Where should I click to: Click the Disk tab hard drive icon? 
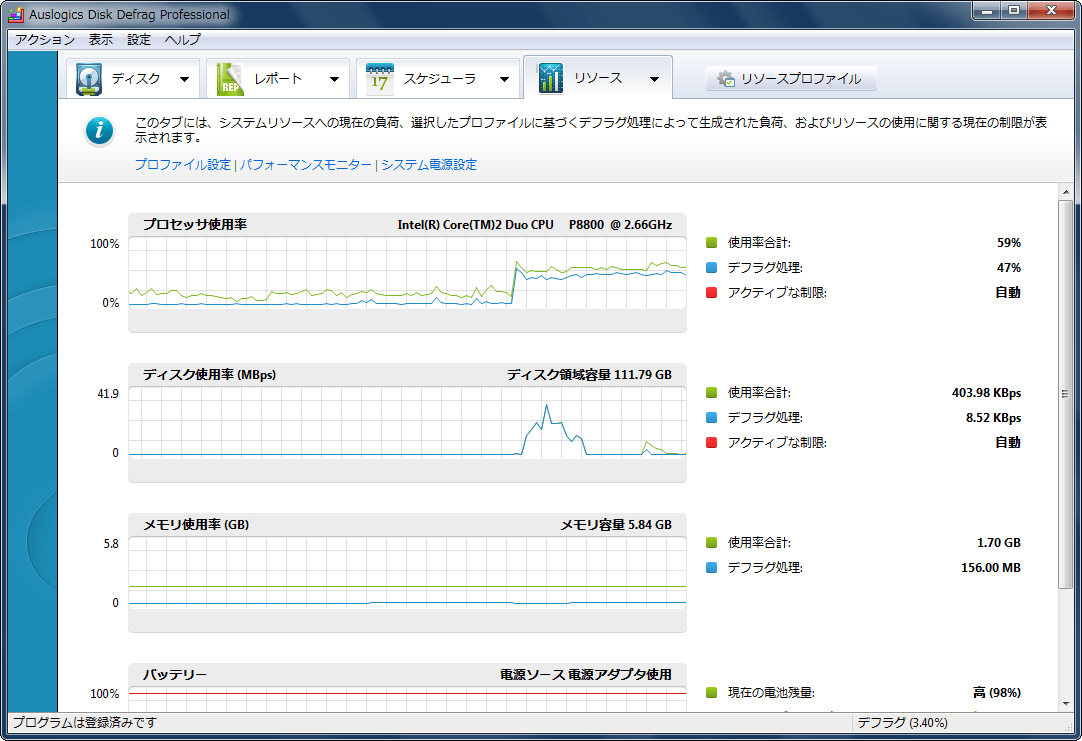(88, 79)
